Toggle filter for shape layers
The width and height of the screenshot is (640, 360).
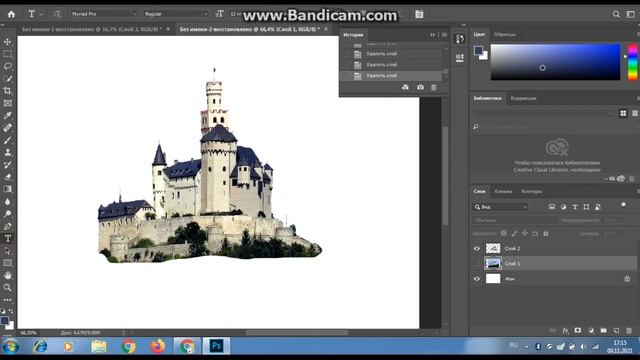coord(586,207)
